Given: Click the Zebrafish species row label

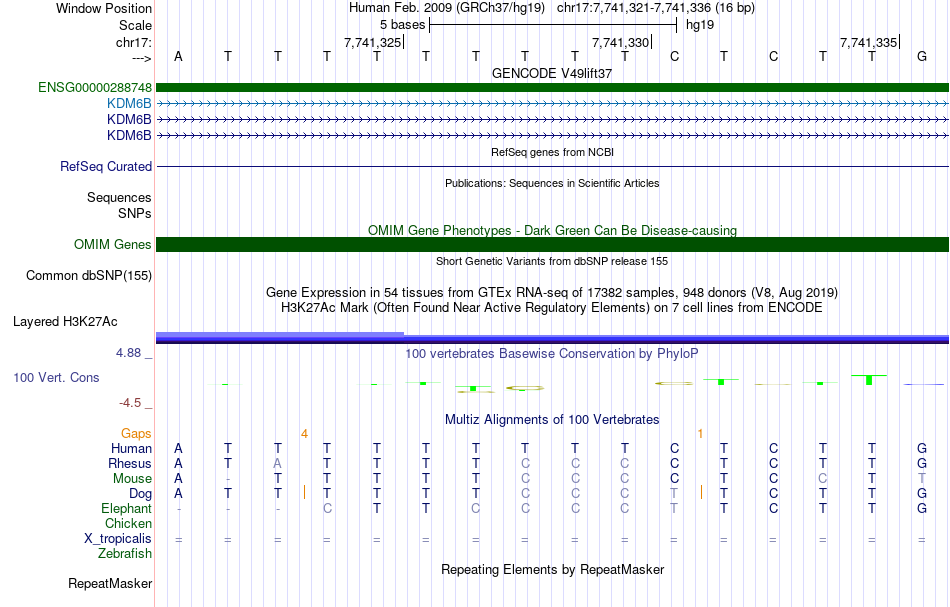Looking at the screenshot, I should coord(125,554).
